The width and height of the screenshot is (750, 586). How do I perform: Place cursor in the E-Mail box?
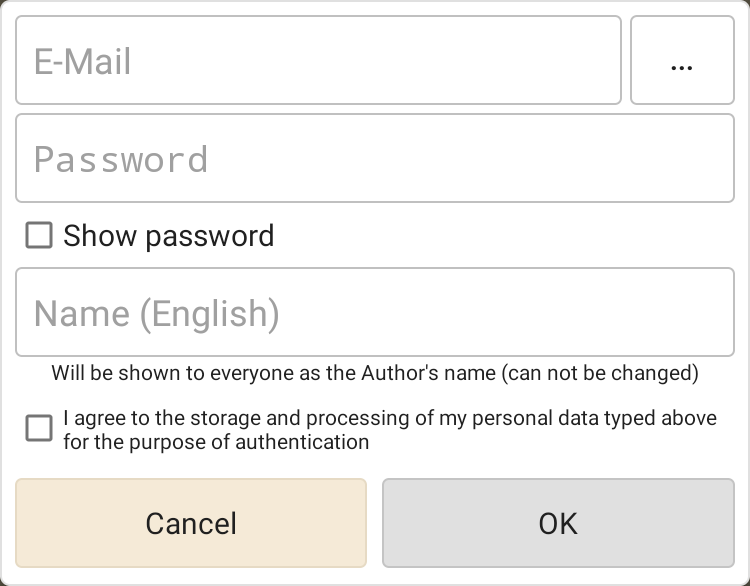[x=318, y=61]
